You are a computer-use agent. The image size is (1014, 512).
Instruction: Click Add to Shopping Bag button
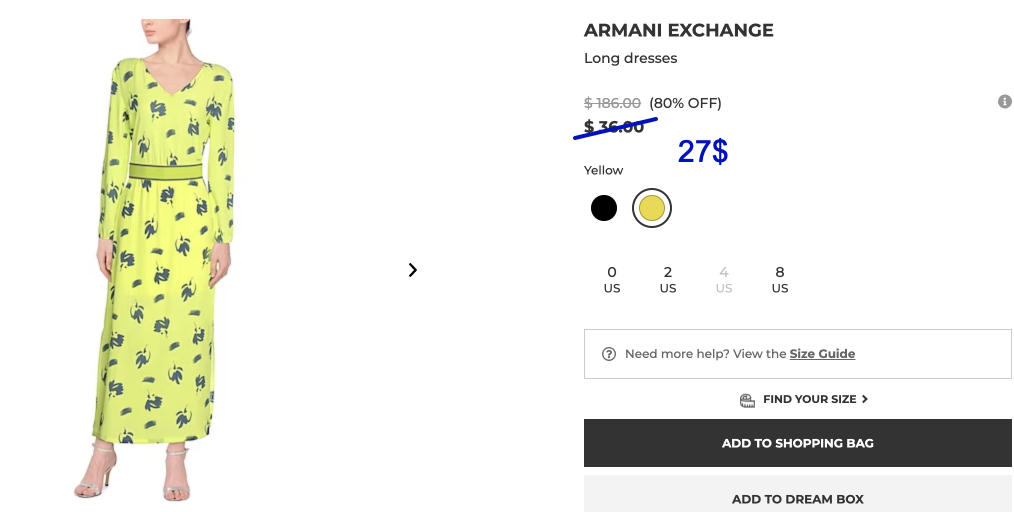(797, 443)
